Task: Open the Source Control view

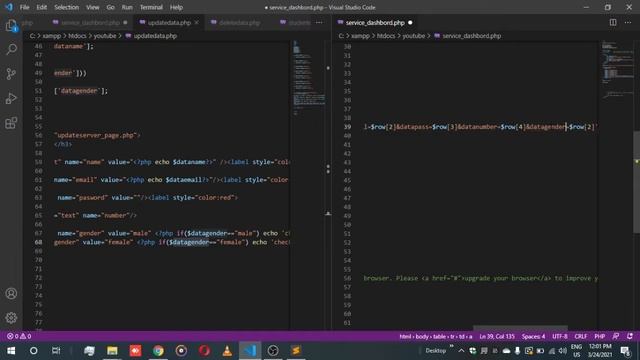Action: tap(11, 74)
